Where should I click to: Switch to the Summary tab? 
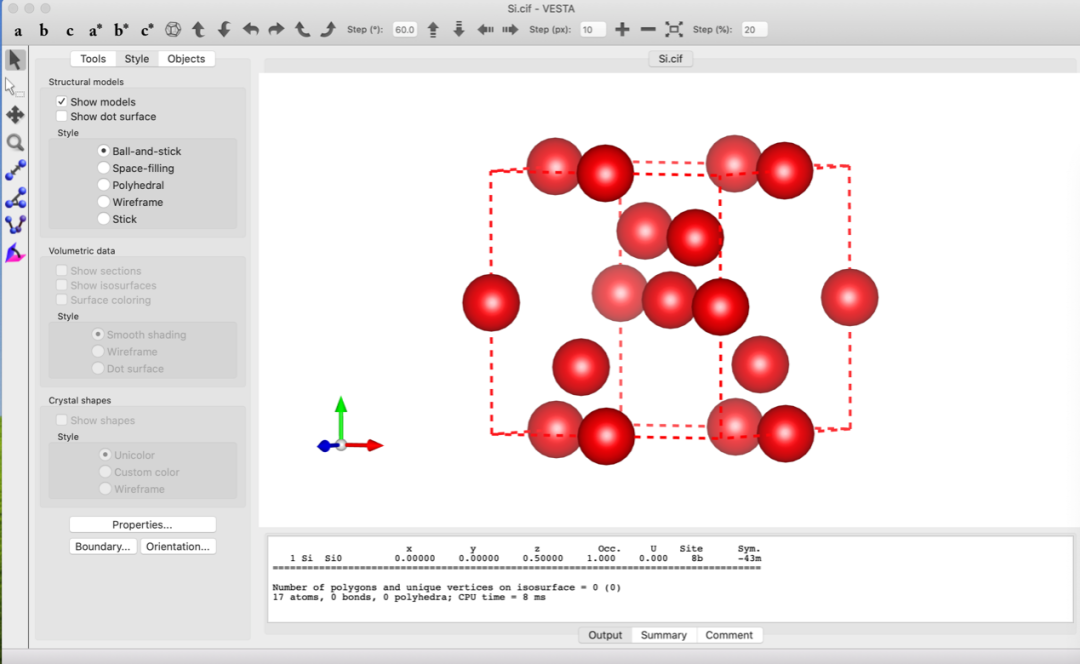663,635
